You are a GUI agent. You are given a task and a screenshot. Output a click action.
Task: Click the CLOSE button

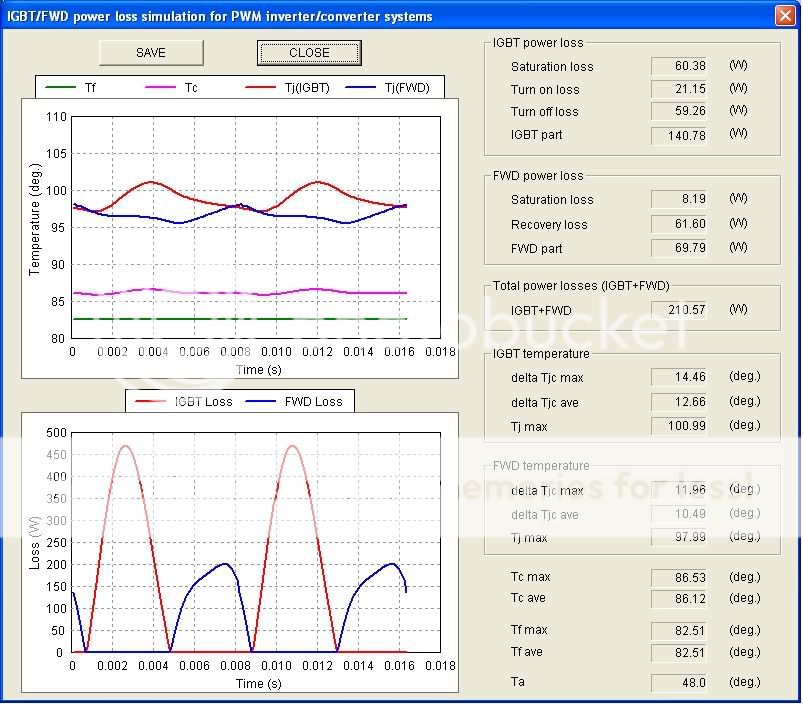pos(309,53)
